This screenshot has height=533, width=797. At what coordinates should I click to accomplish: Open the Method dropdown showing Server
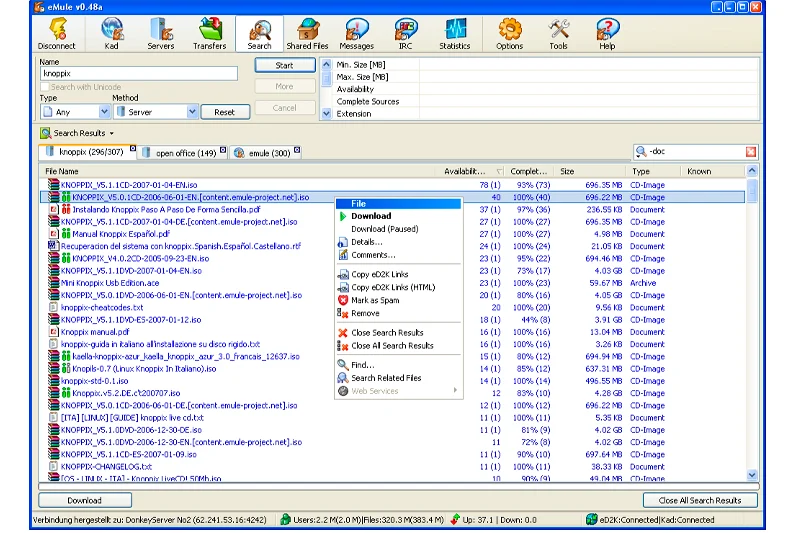[x=191, y=113]
